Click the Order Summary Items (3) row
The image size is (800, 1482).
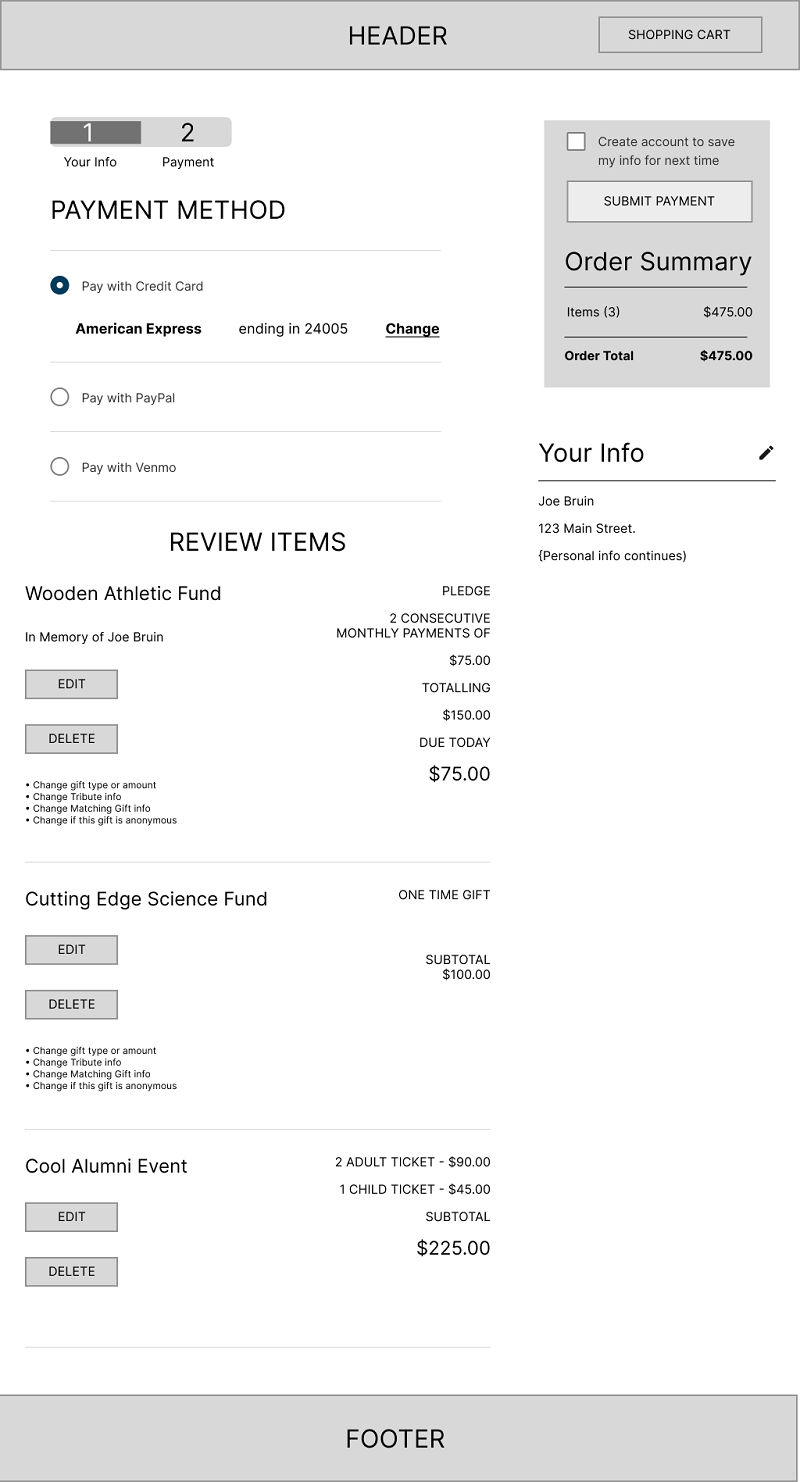coord(657,312)
